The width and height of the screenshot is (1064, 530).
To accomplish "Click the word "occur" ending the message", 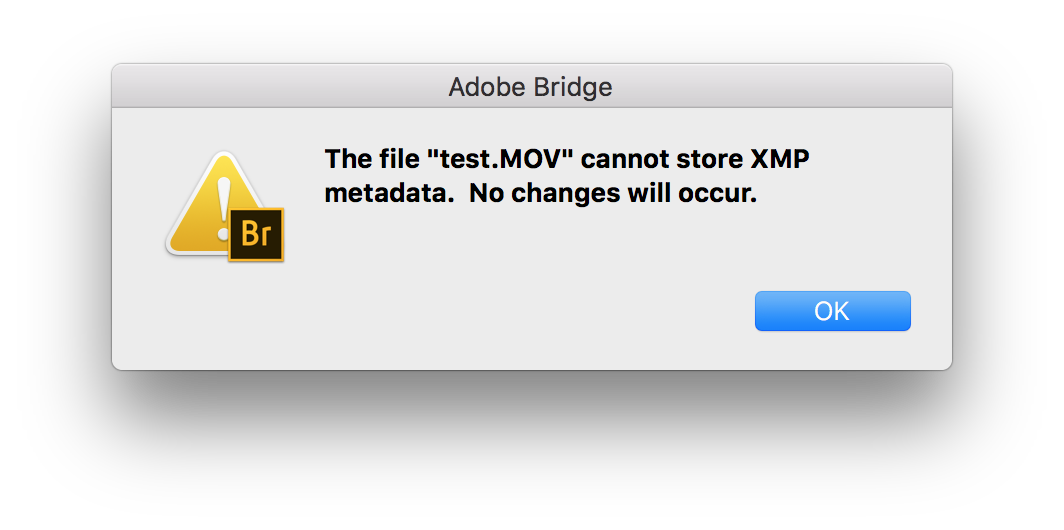I will point(720,194).
